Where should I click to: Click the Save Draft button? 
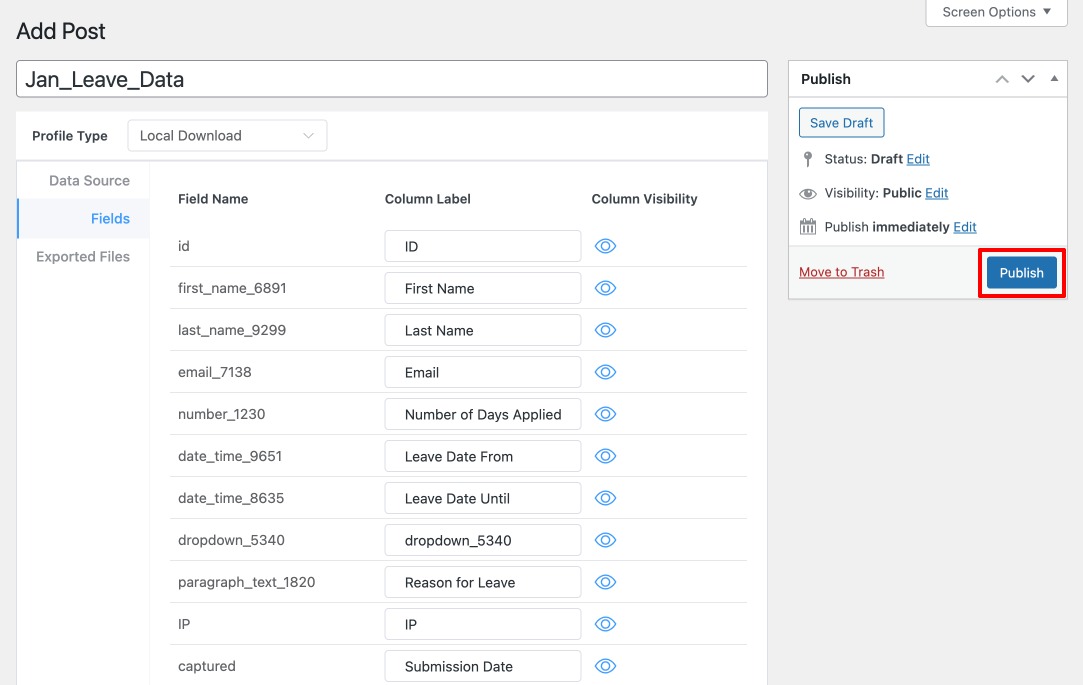[x=841, y=123]
